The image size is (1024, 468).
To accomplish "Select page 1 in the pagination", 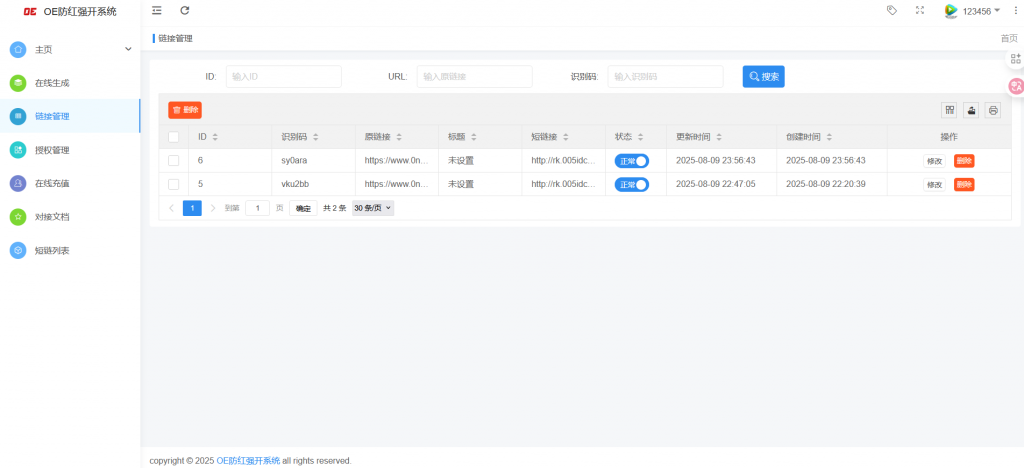I will pos(192,208).
